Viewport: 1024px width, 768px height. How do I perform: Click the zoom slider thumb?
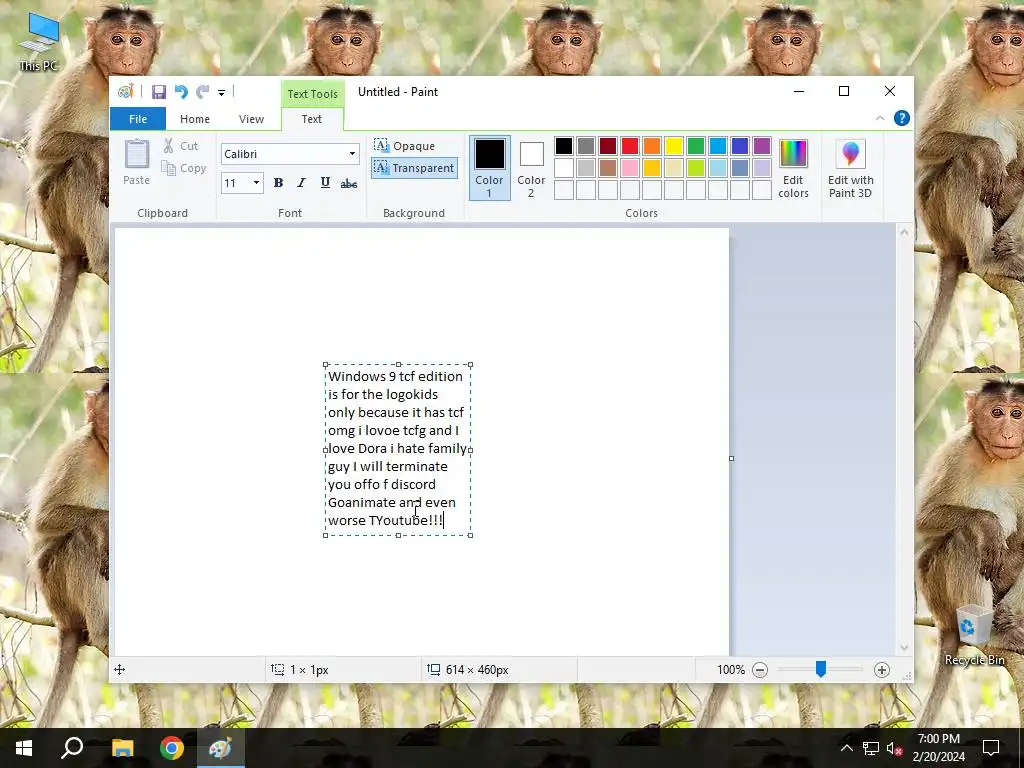821,669
